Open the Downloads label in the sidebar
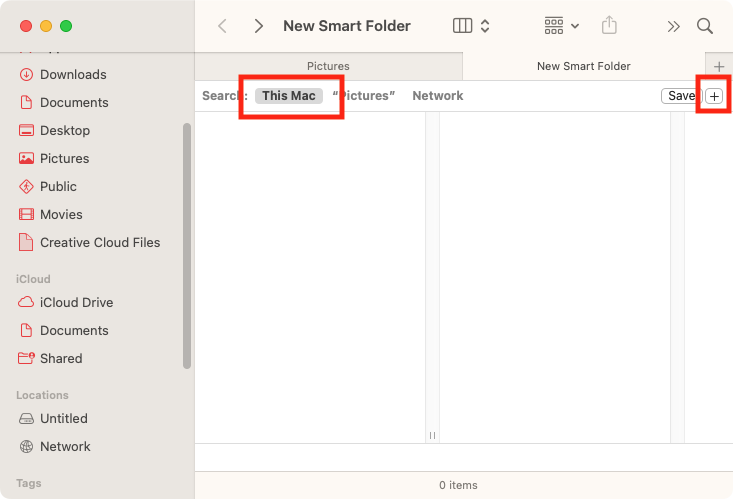 click(73, 74)
